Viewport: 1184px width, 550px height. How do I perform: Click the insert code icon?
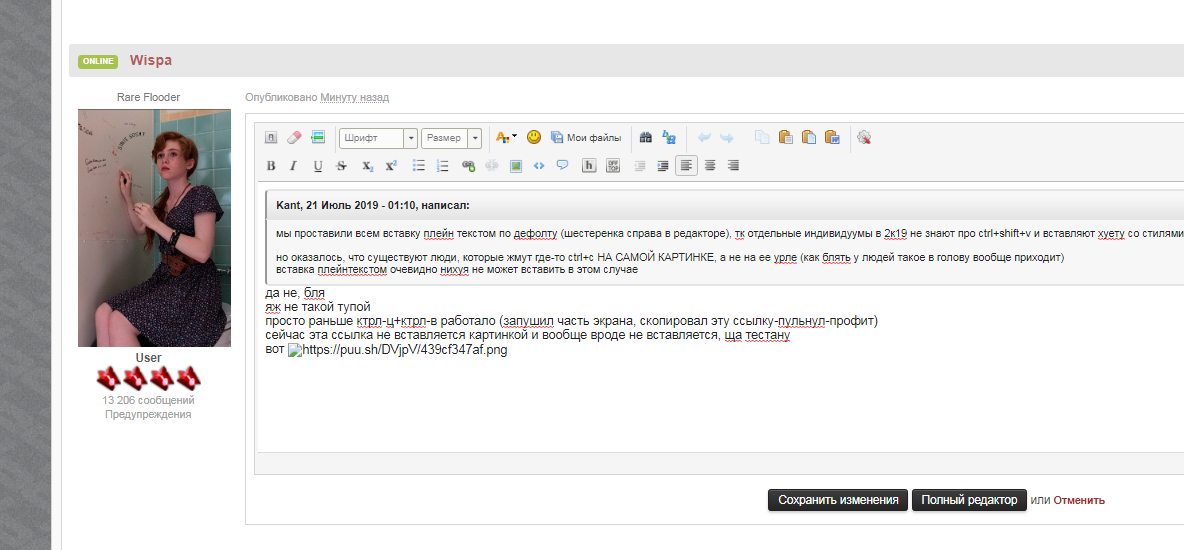point(538,165)
